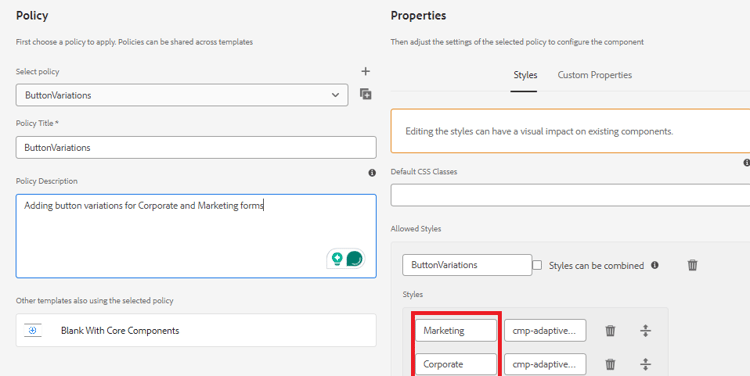This screenshot has height=376, width=750.
Task: Click inside the Policy Description text area
Action: pos(196,236)
